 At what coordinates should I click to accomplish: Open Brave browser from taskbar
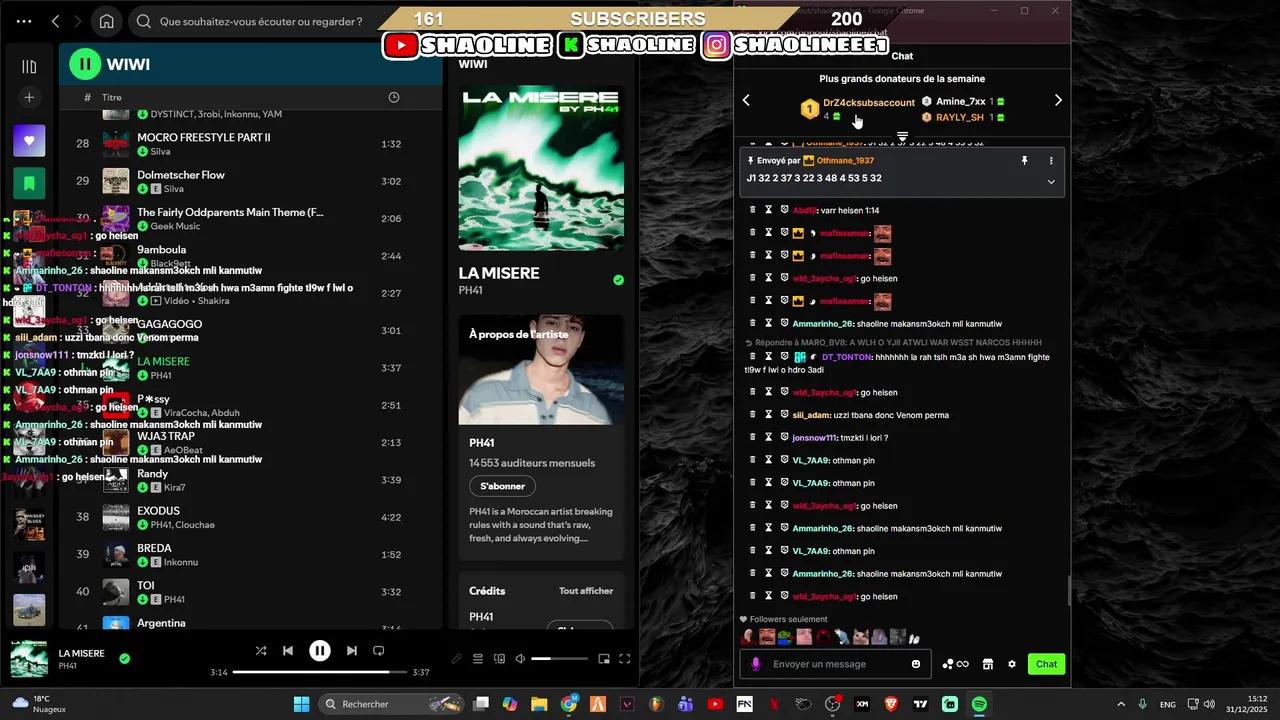click(x=891, y=704)
